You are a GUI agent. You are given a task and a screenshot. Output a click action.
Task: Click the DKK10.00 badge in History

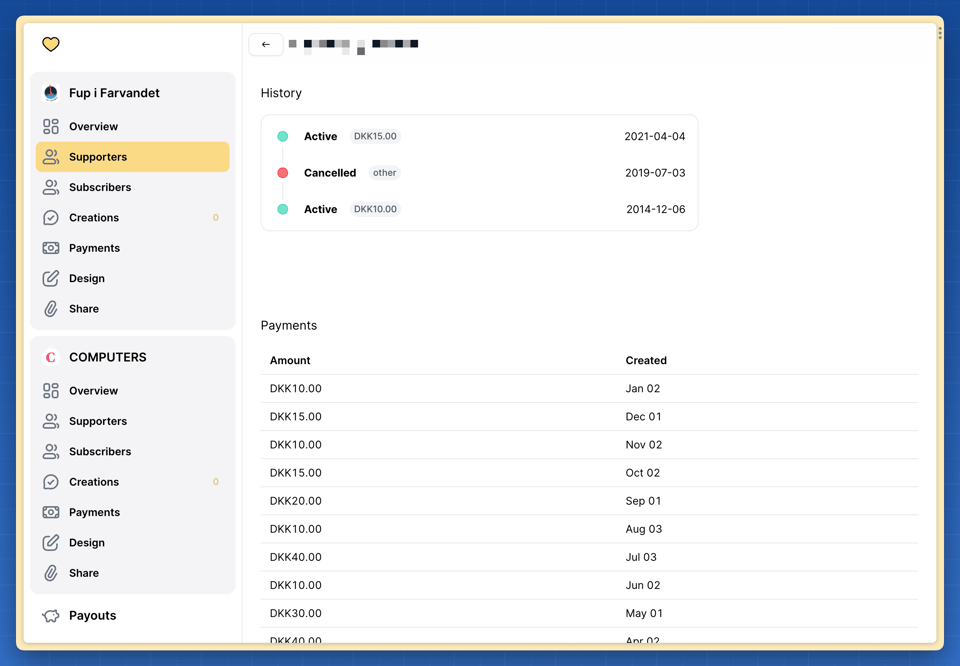tap(375, 209)
